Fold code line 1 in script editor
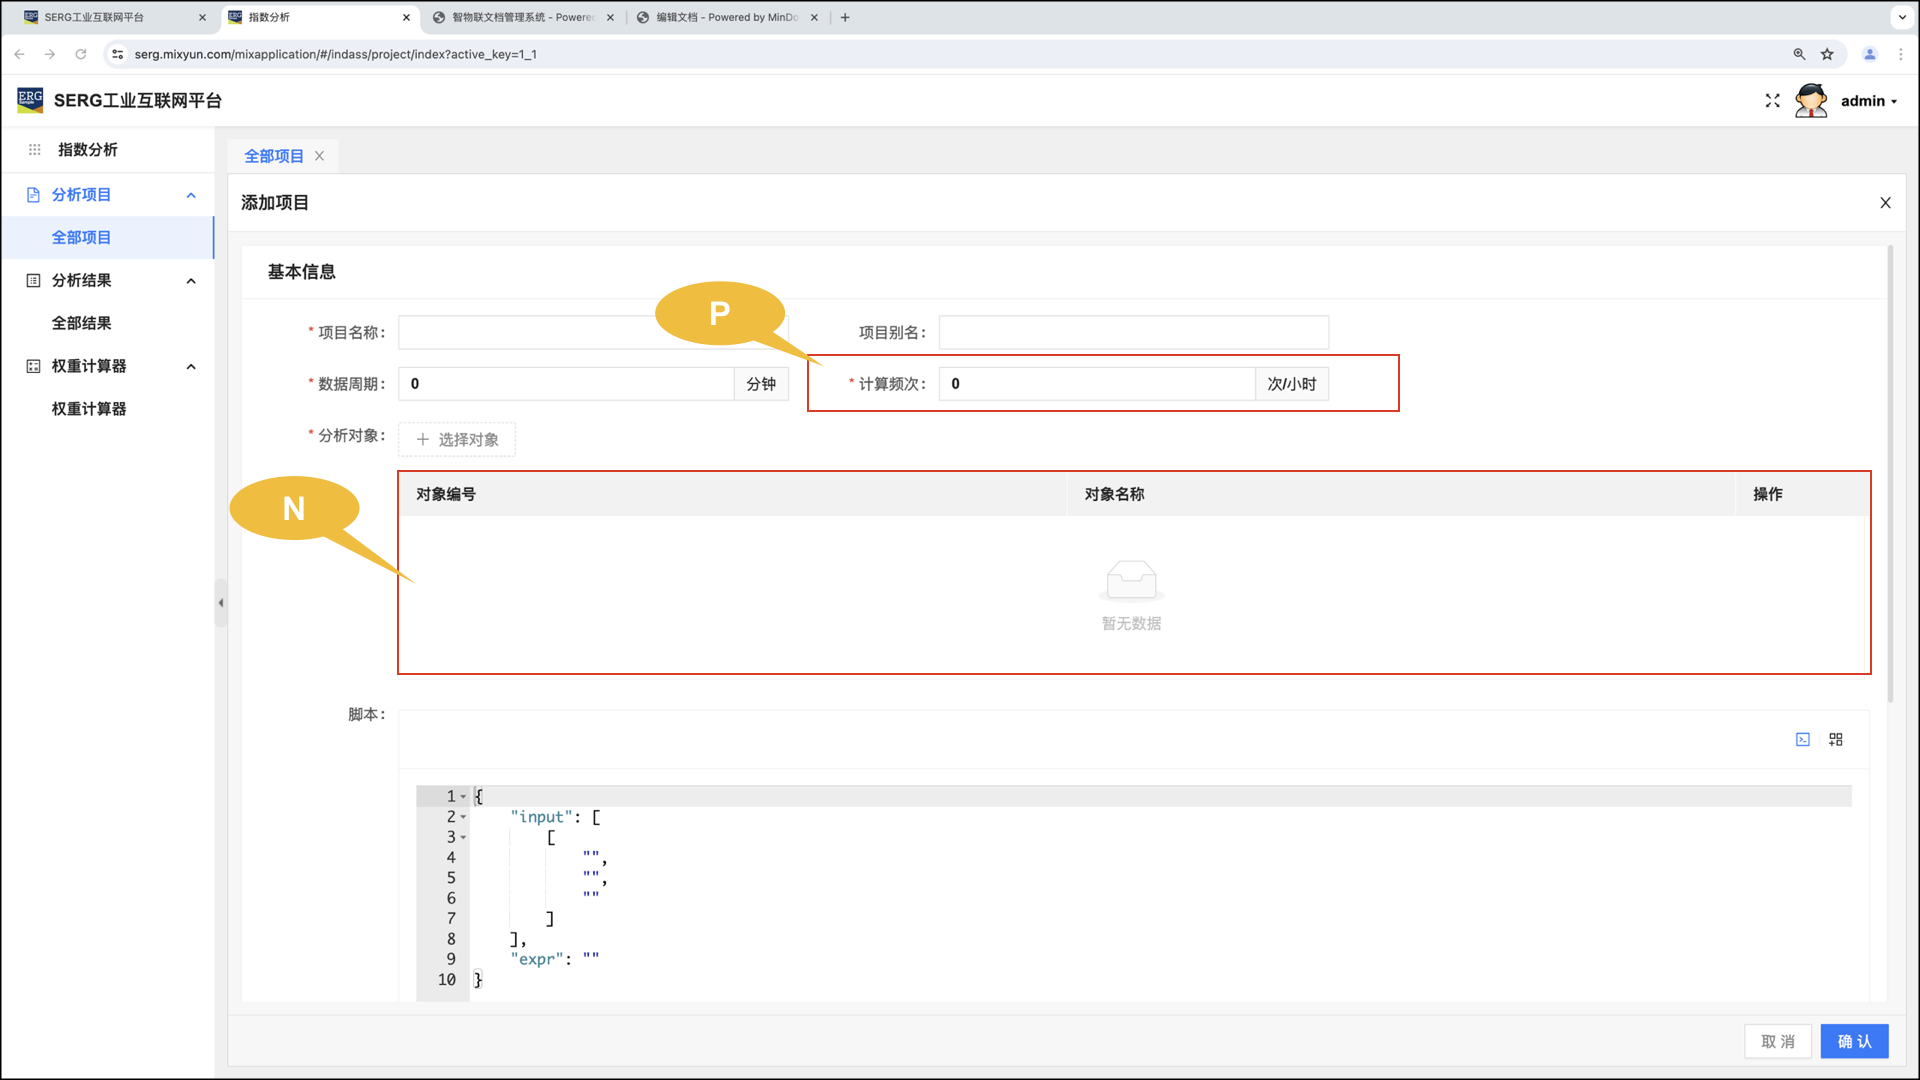 (x=463, y=797)
